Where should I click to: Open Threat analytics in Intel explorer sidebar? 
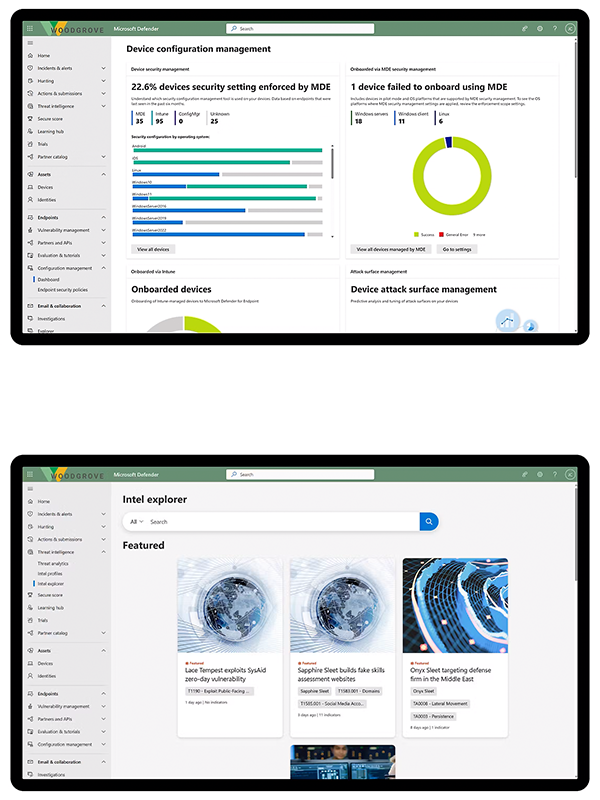[x=53, y=564]
